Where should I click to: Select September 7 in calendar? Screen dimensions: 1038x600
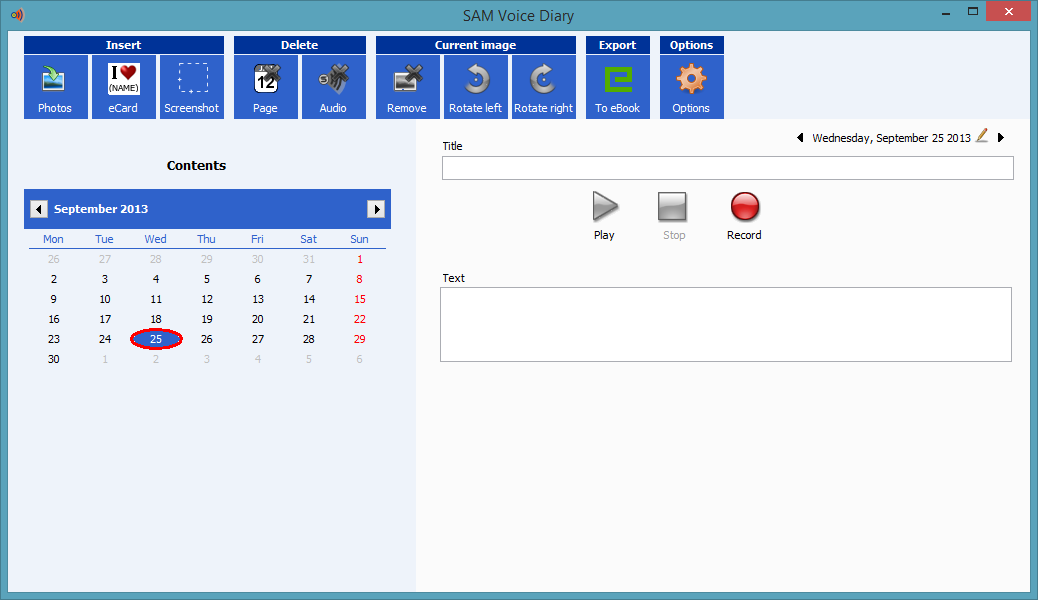tap(308, 279)
